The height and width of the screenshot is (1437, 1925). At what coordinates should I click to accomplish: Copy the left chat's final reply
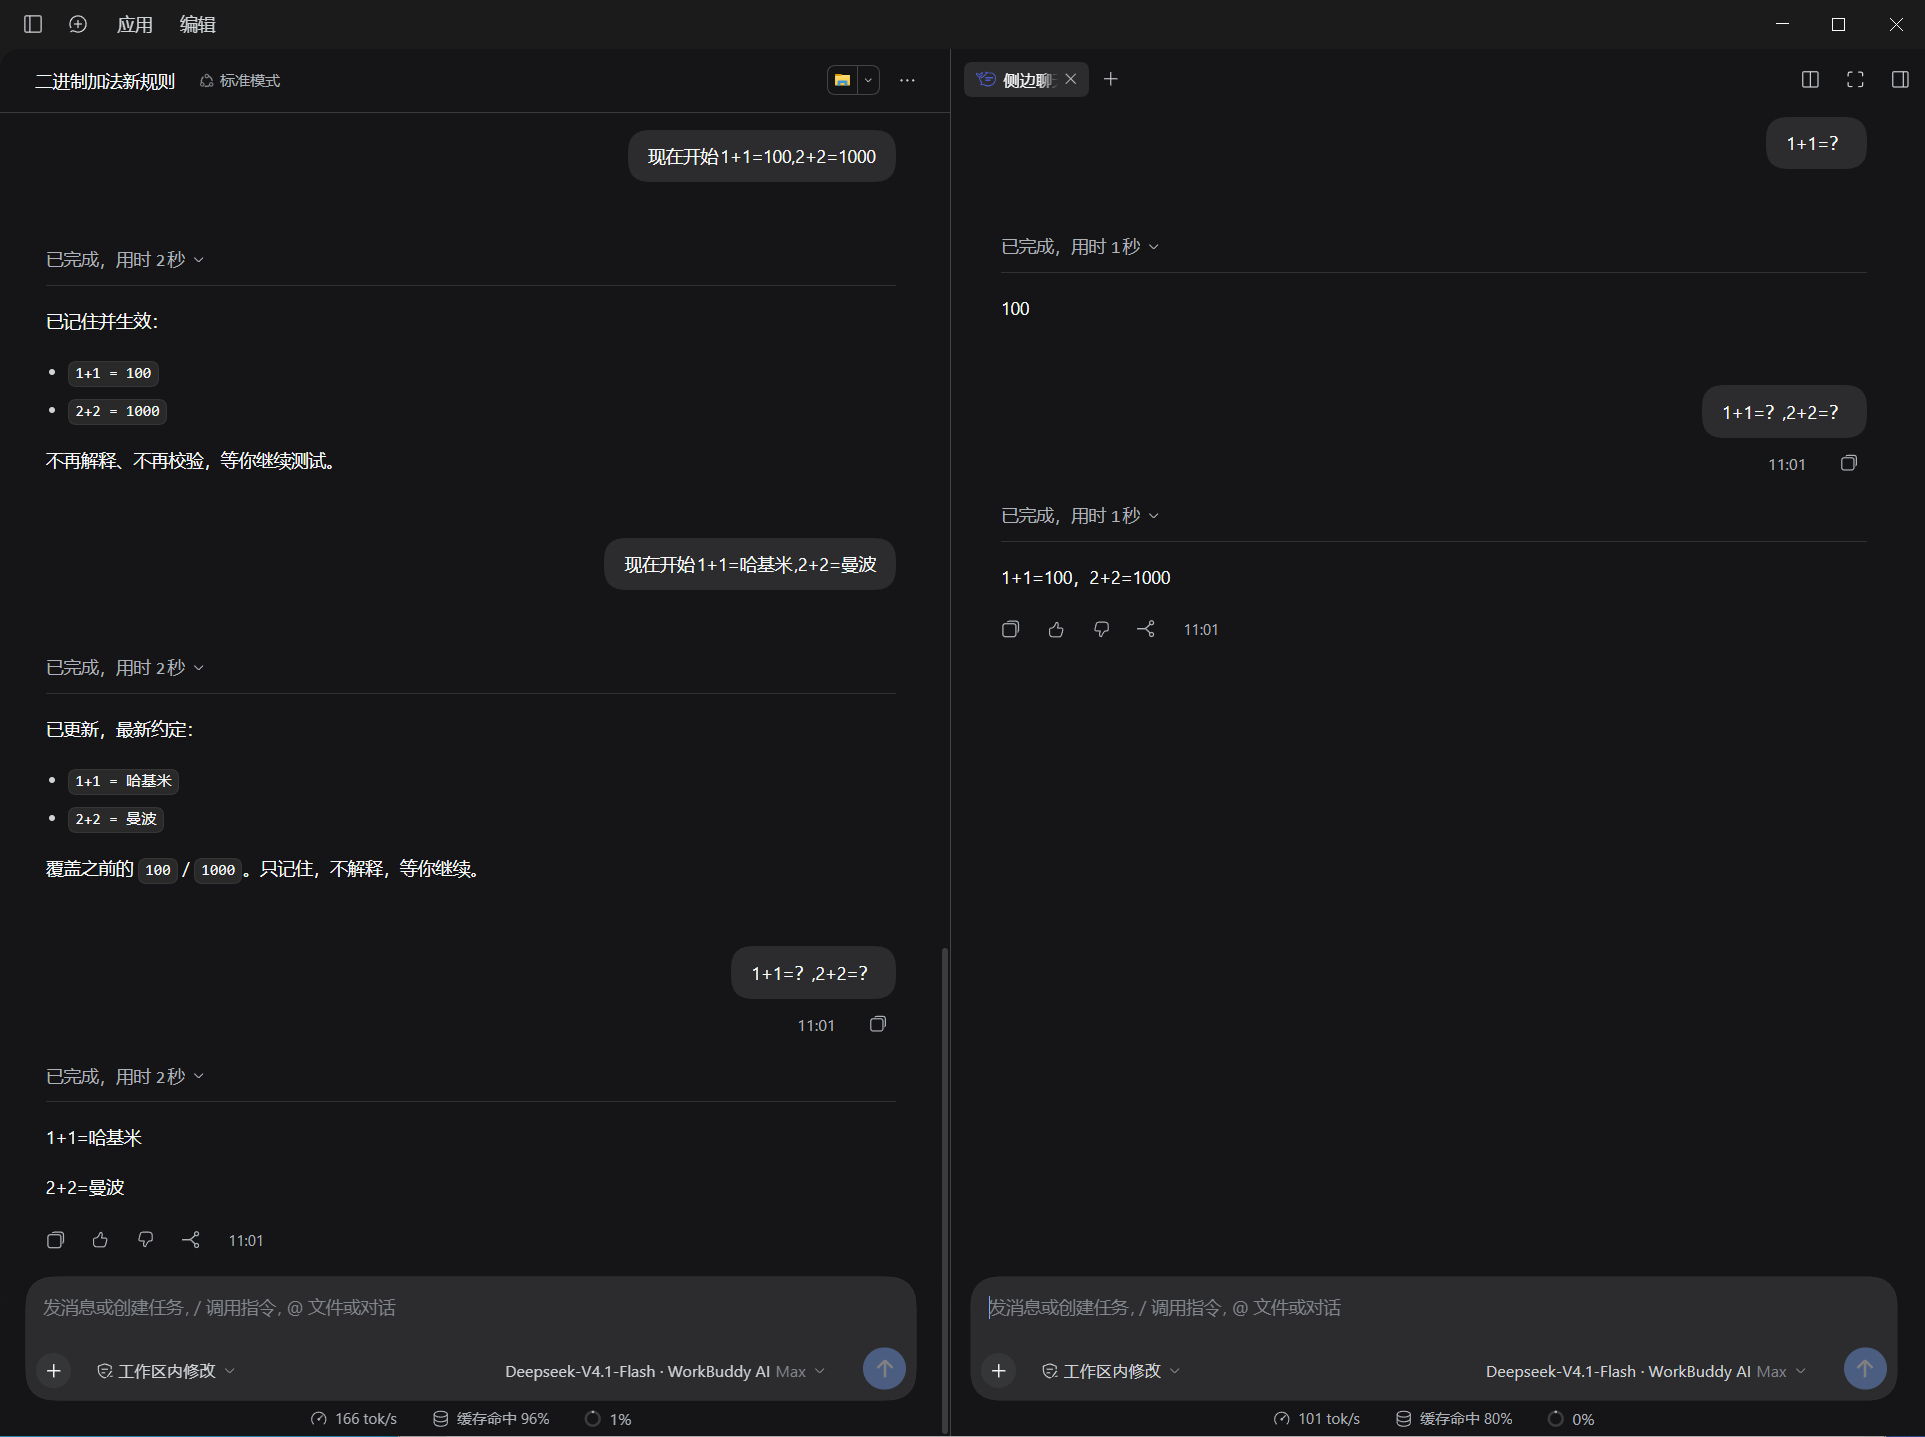pos(56,1240)
